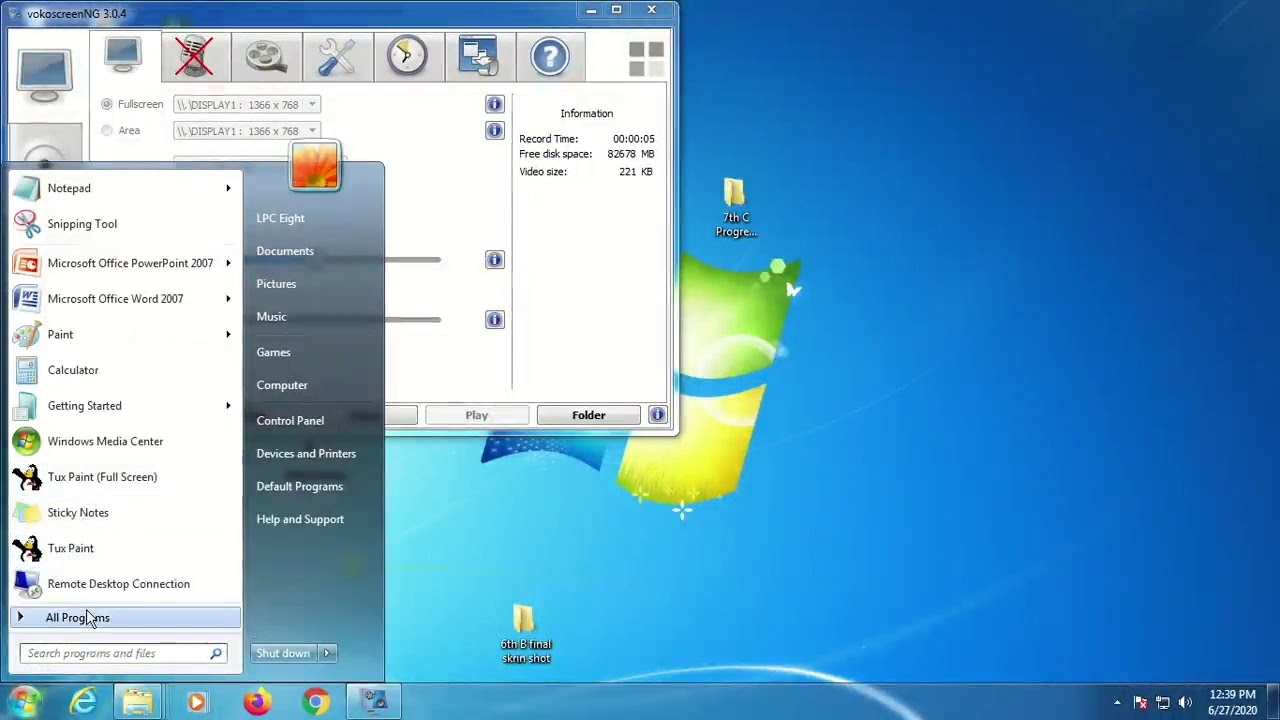Expand the PowerPoint 2007 jump list arrow
This screenshot has width=1280, height=720.
point(228,263)
